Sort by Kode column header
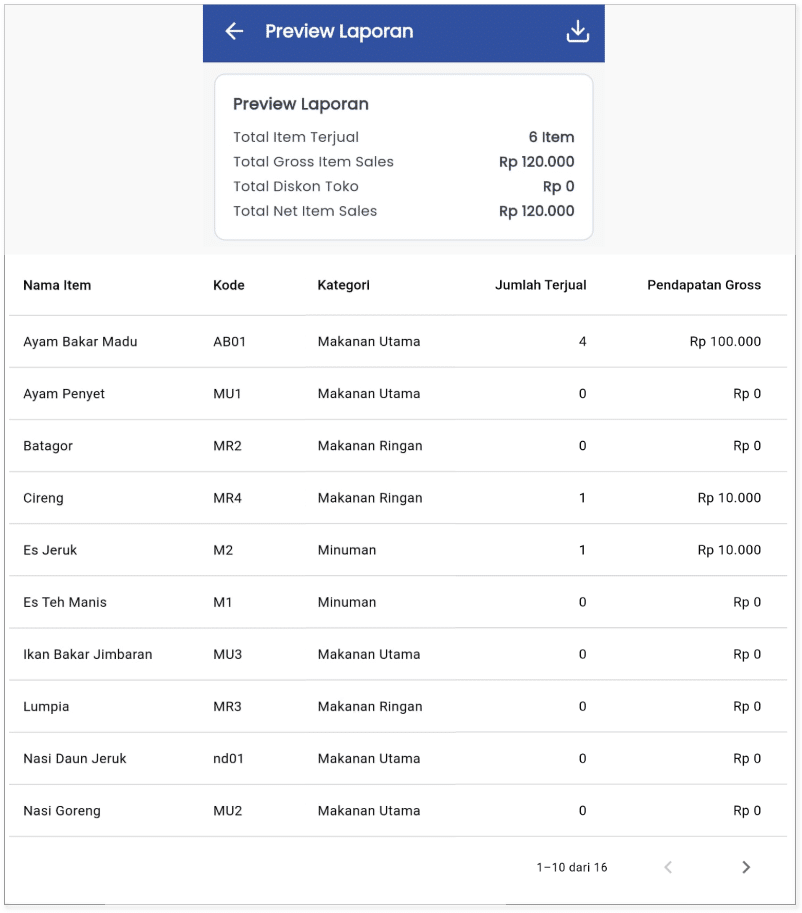 [228, 285]
